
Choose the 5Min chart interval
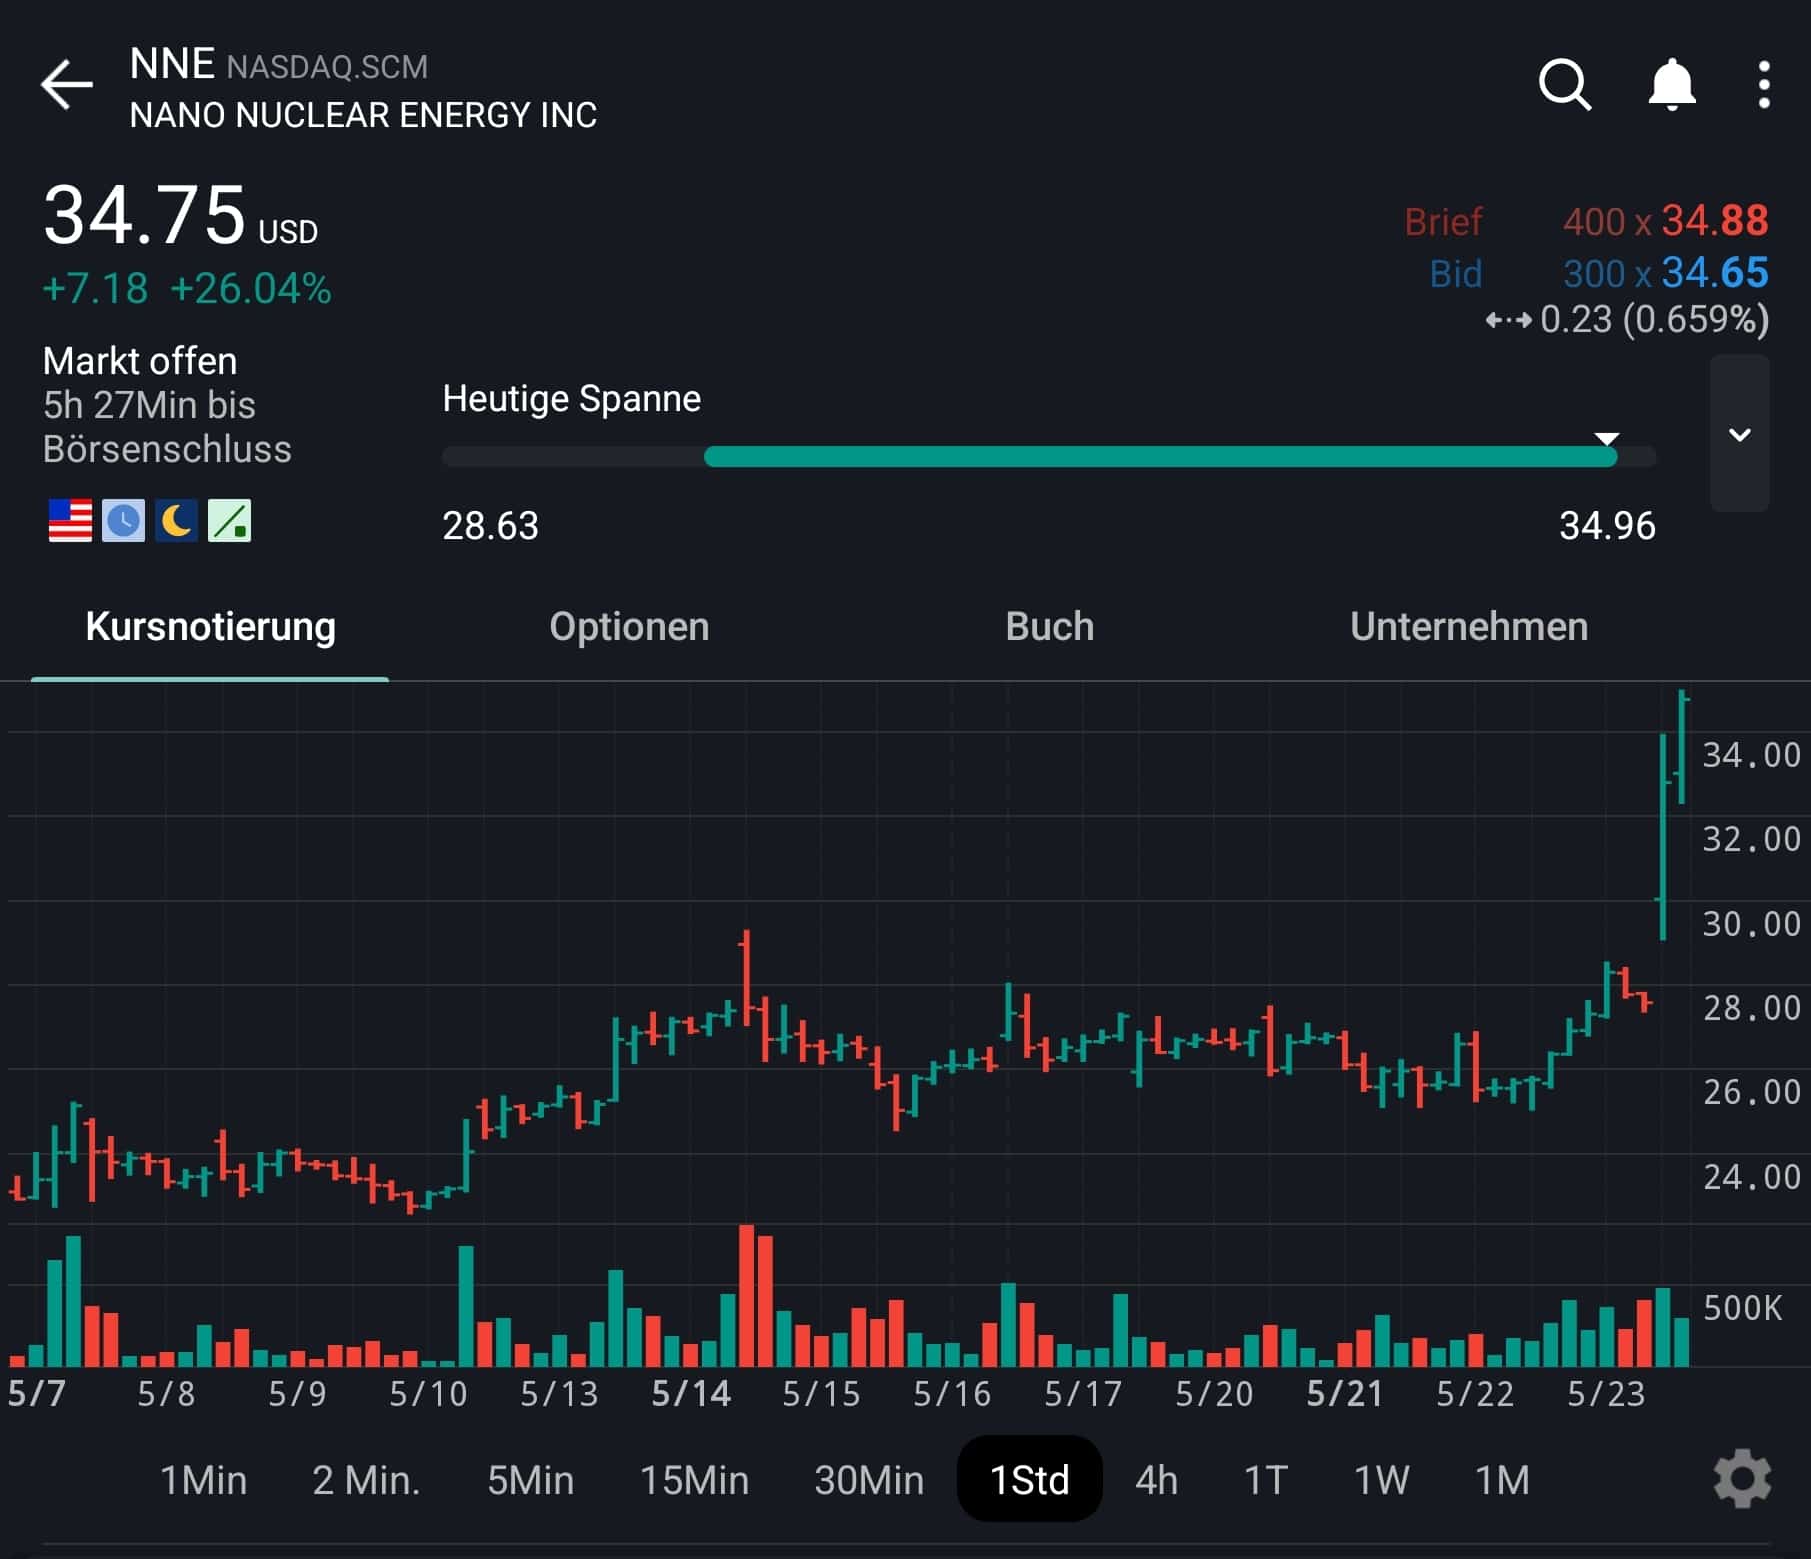pos(531,1480)
